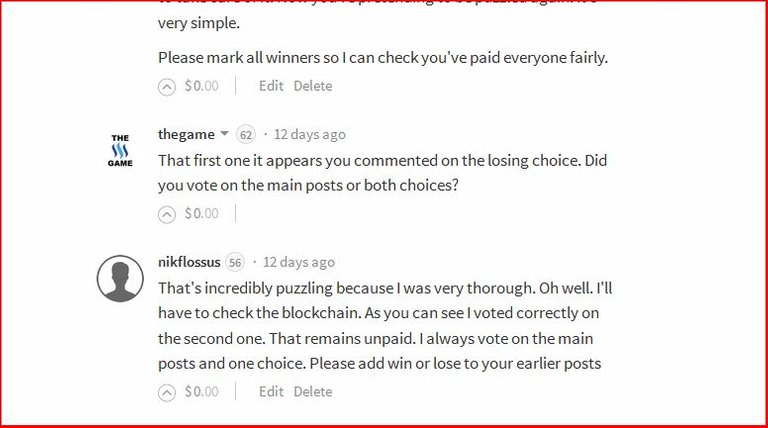Click nikflossus's gray silhouette avatar
This screenshot has width=768, height=428.
click(x=120, y=278)
